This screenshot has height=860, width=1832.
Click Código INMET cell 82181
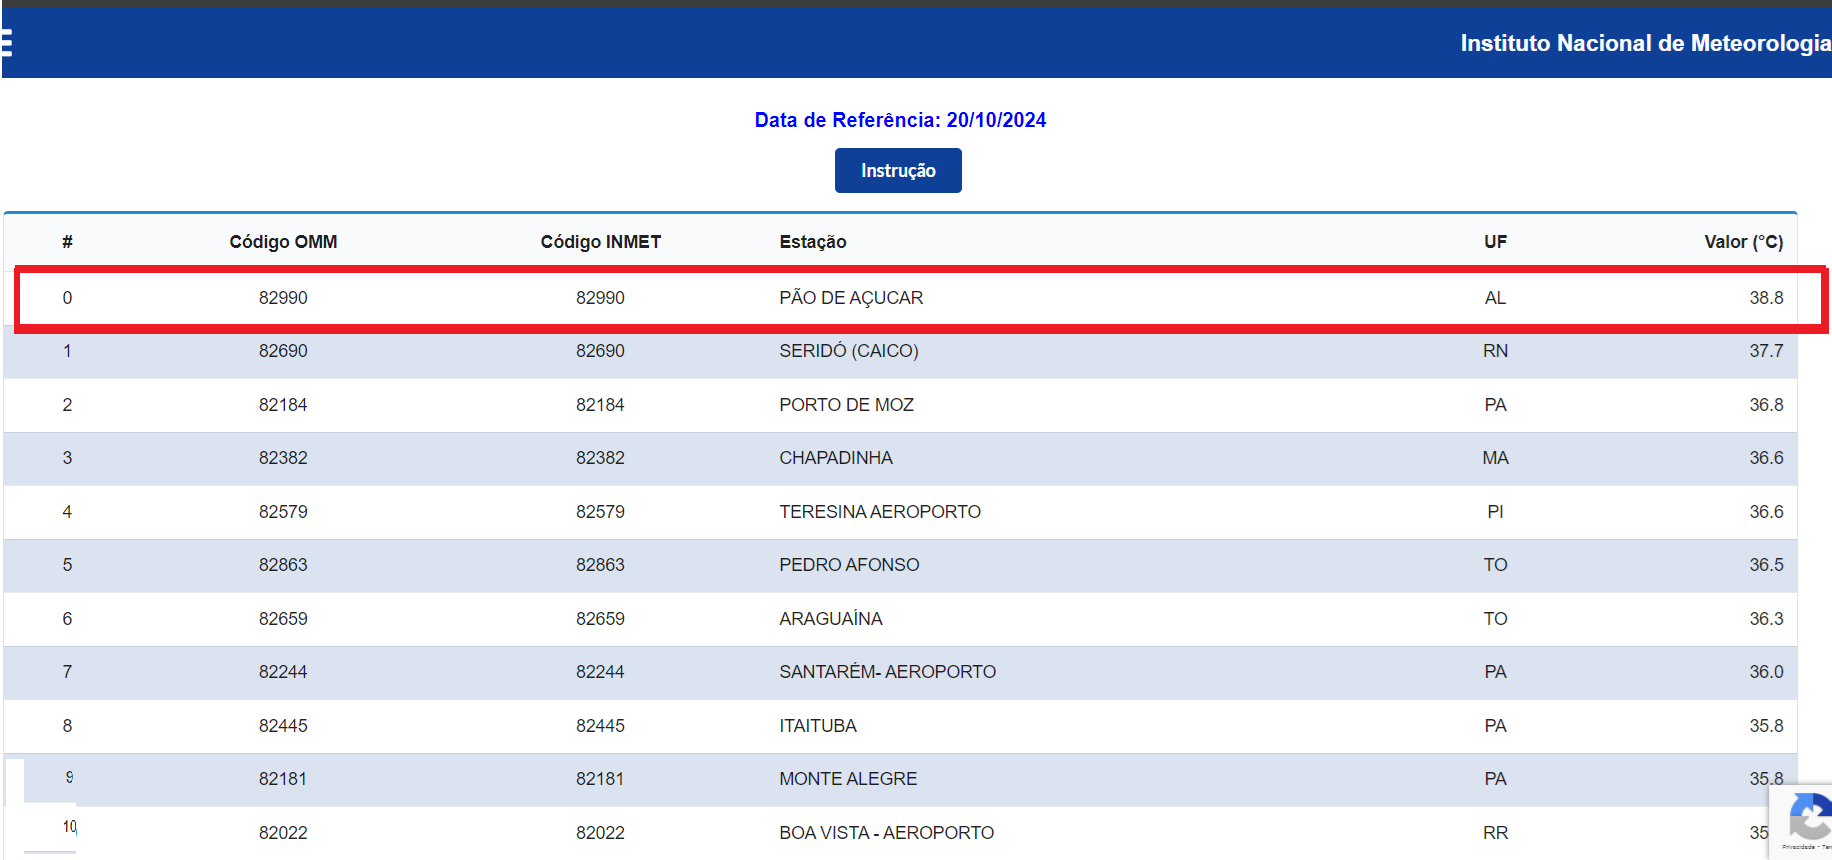click(600, 779)
